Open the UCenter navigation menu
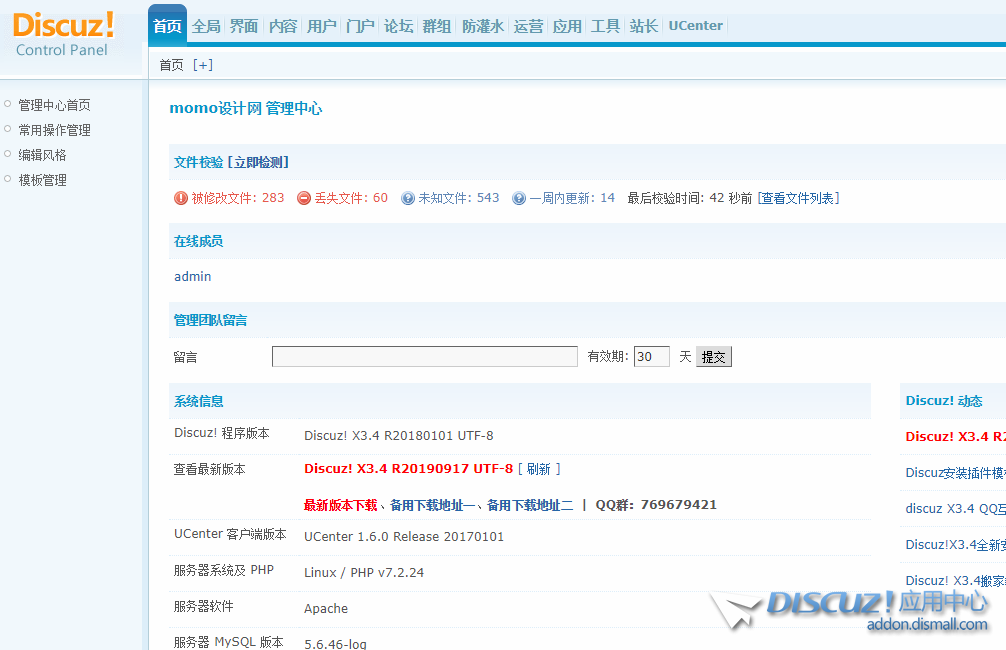 [695, 26]
